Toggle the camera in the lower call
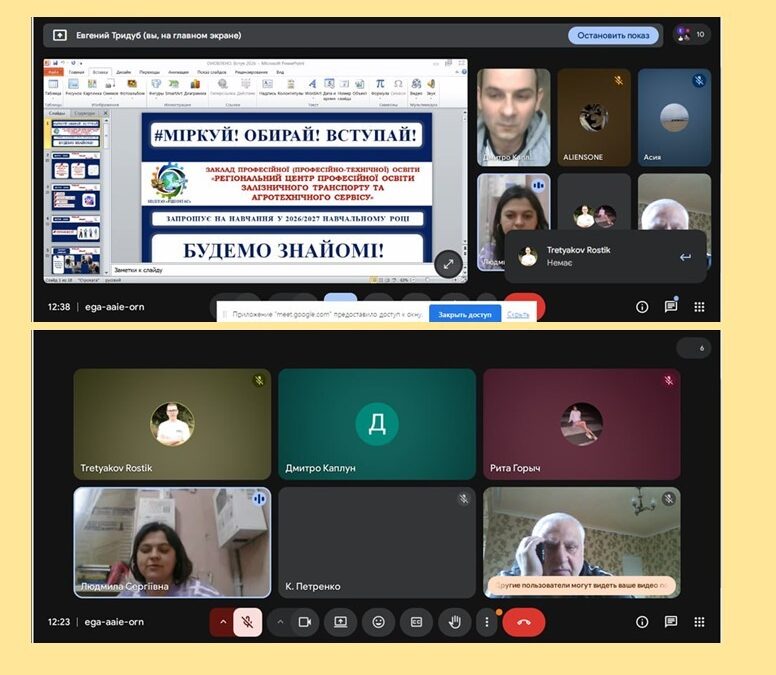776x675 pixels. point(305,622)
